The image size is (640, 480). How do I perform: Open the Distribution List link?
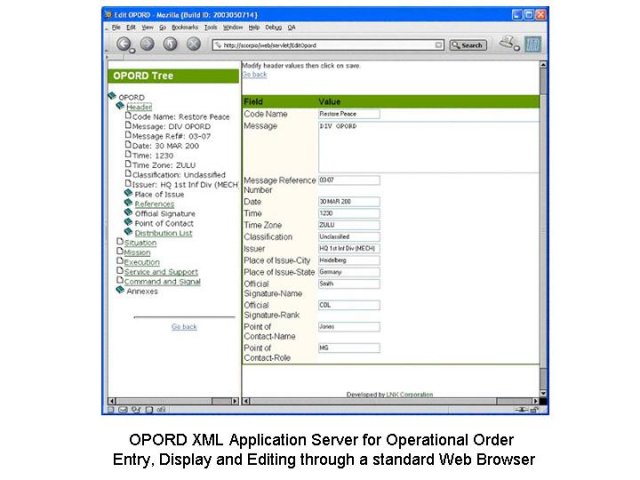163,233
